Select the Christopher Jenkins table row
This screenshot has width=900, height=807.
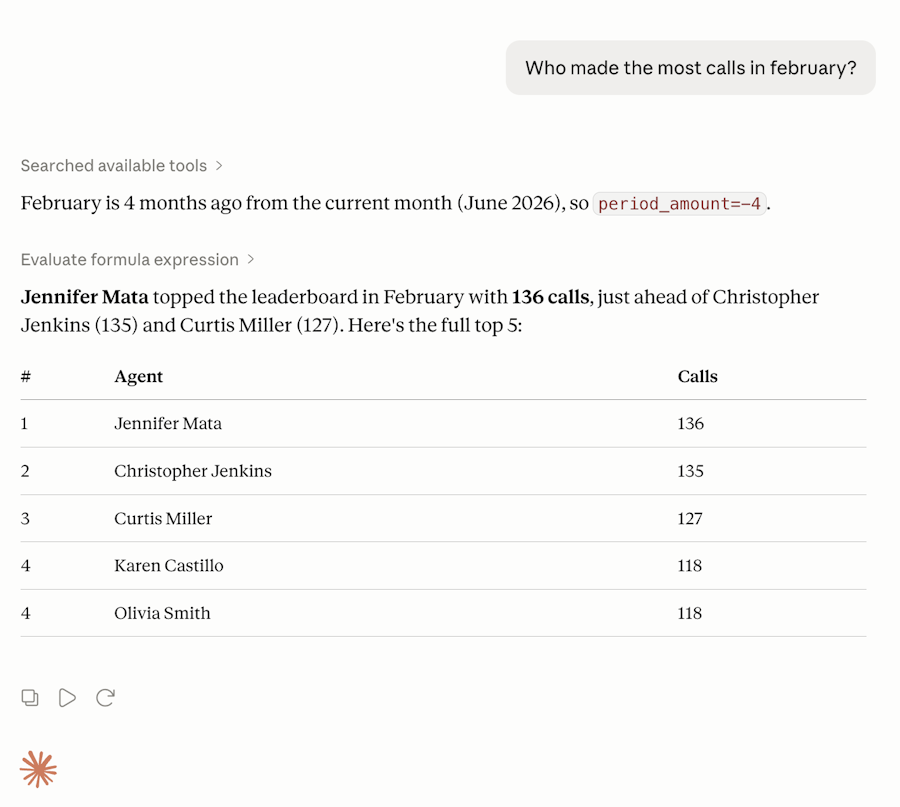(x=443, y=471)
